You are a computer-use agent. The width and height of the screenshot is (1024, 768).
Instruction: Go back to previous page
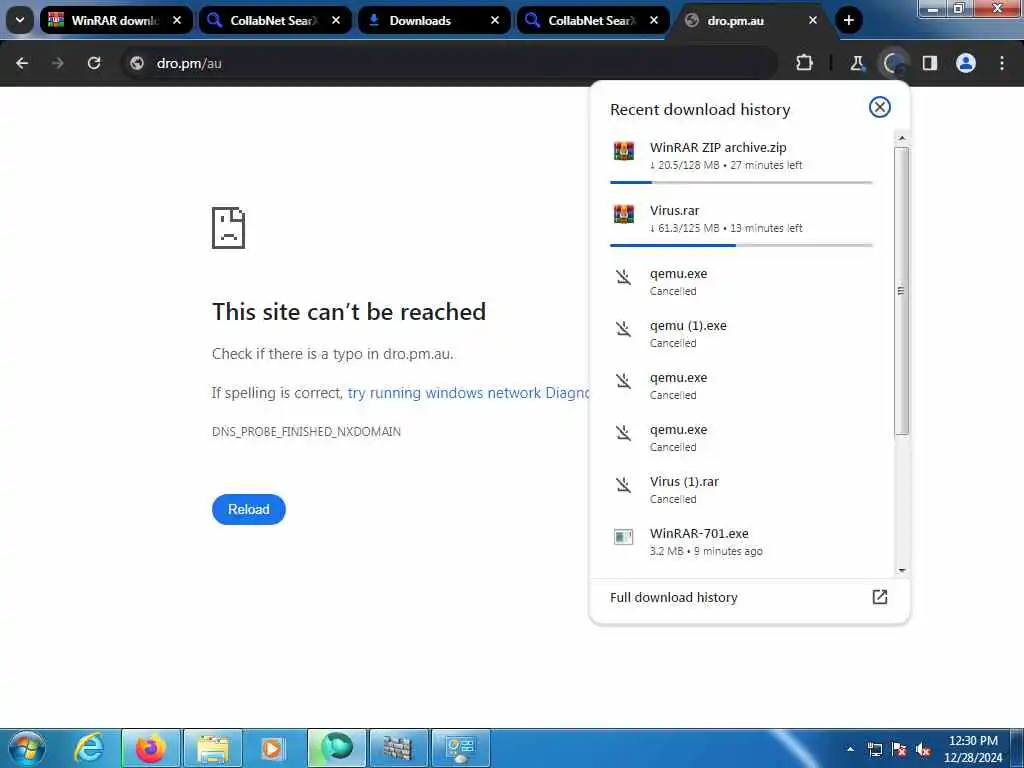[x=22, y=63]
